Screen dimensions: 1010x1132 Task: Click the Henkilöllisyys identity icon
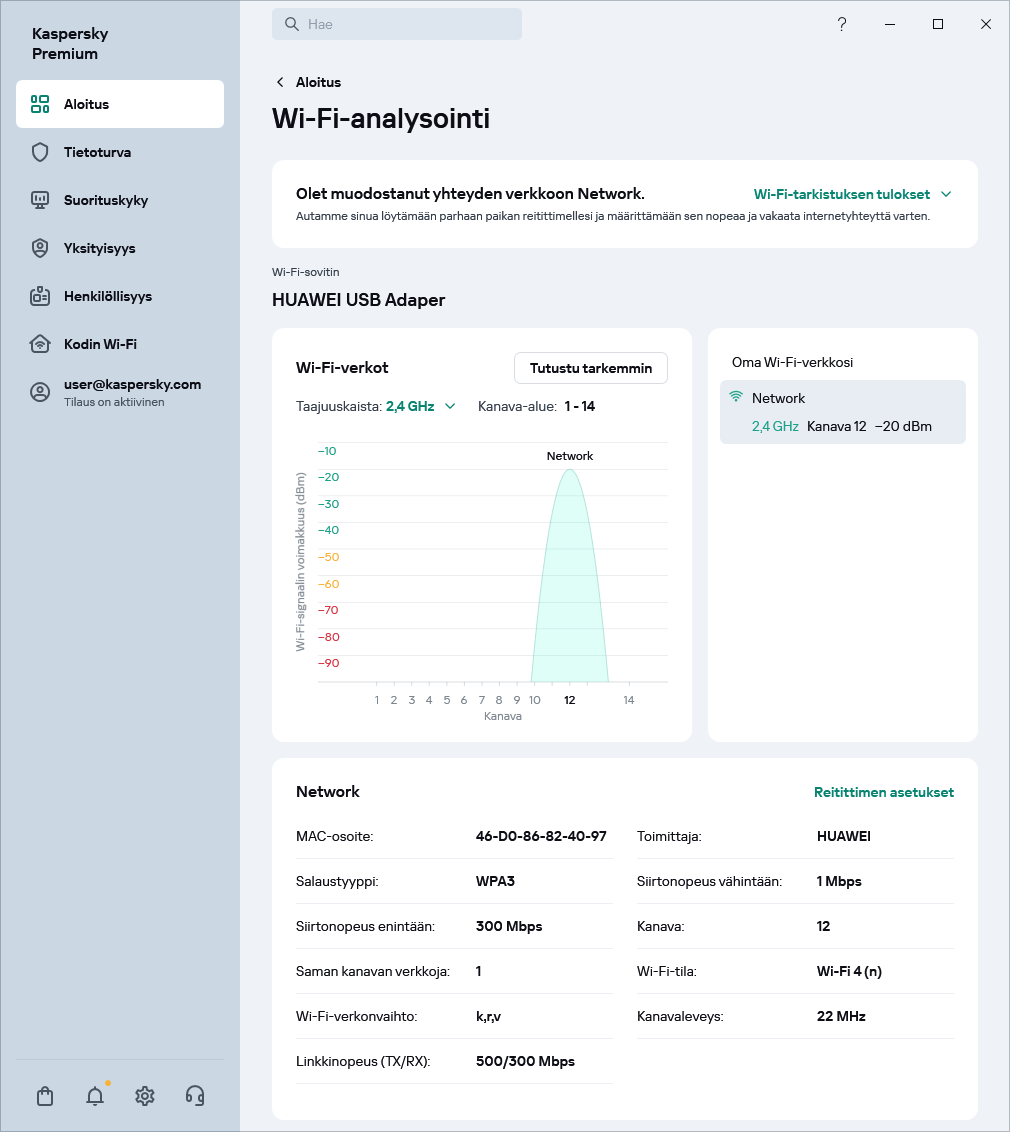click(40, 296)
